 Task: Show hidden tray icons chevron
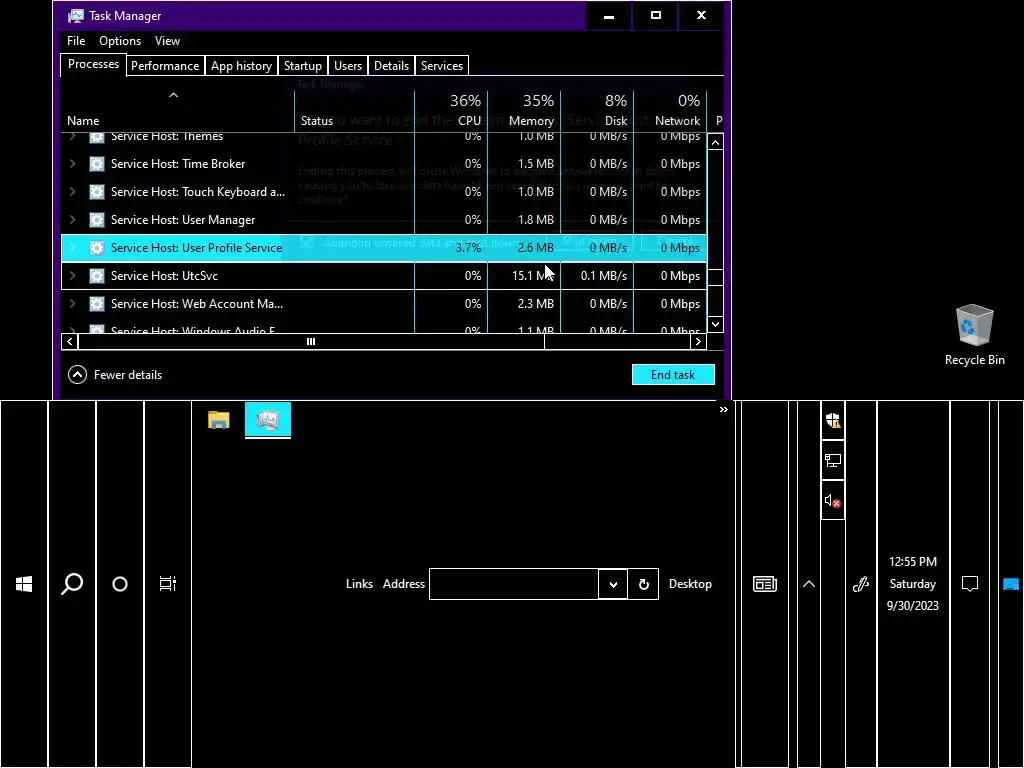808,584
